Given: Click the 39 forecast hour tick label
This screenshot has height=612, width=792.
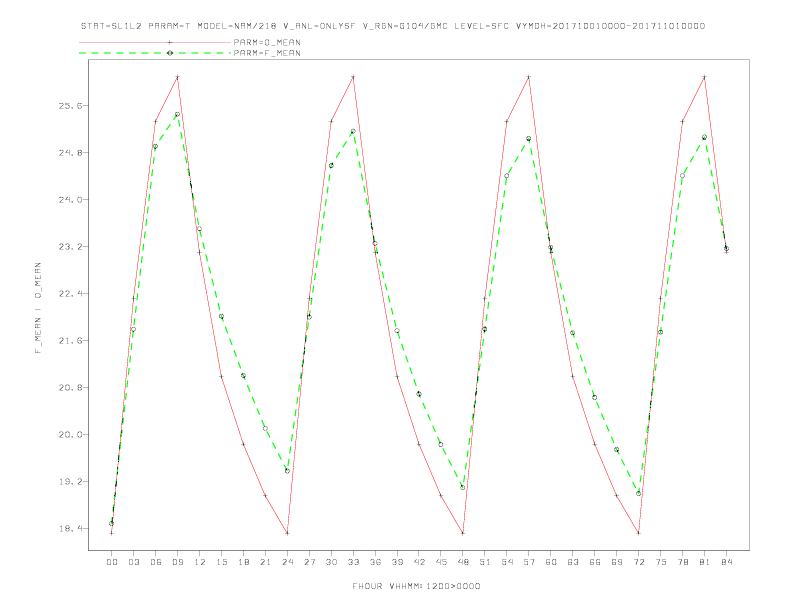Looking at the screenshot, I should (x=397, y=562).
